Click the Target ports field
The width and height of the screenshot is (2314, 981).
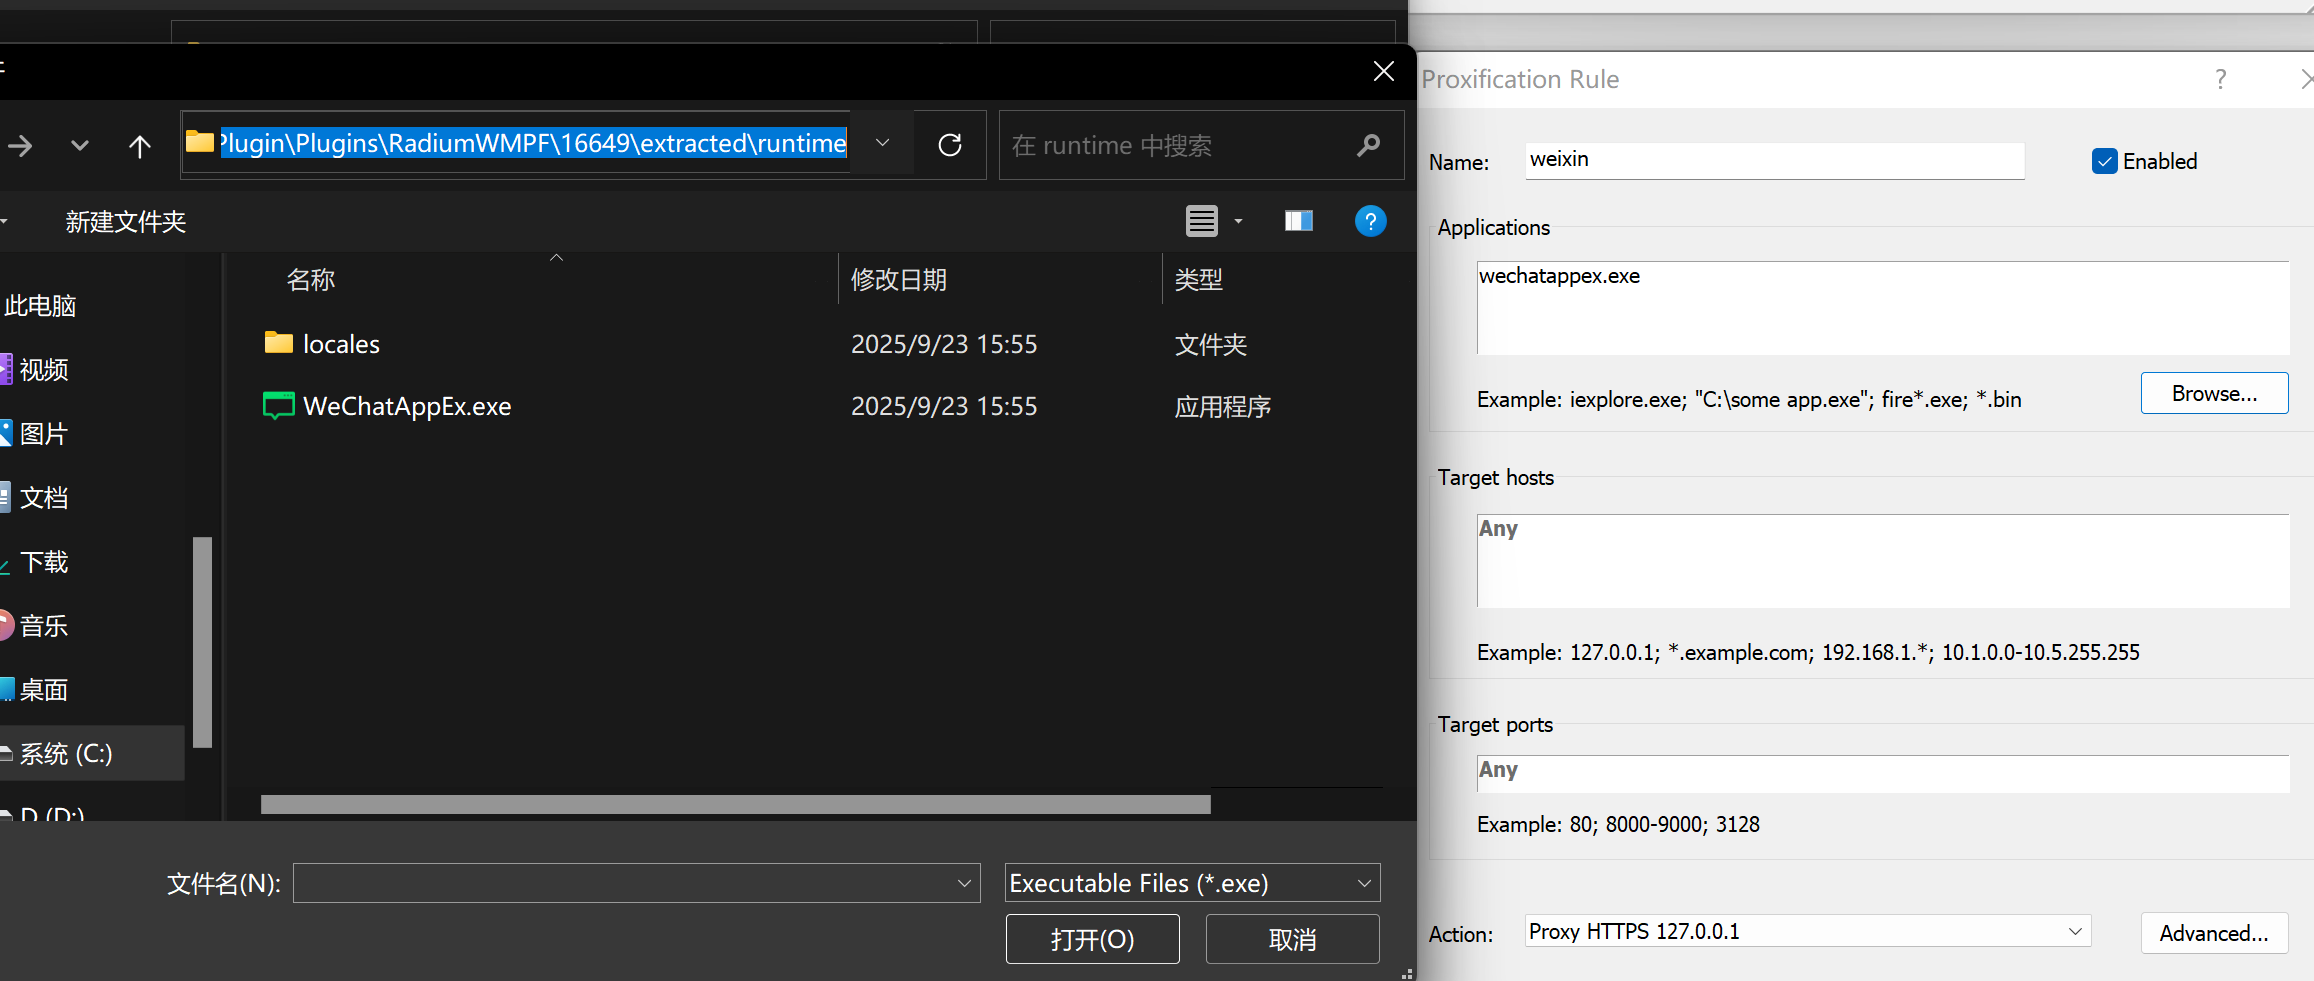pyautogui.click(x=1883, y=774)
